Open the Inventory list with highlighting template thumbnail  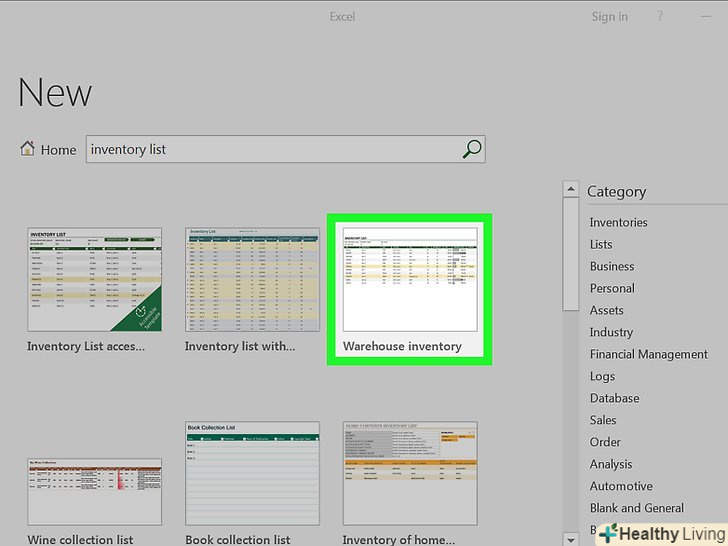click(x=253, y=280)
